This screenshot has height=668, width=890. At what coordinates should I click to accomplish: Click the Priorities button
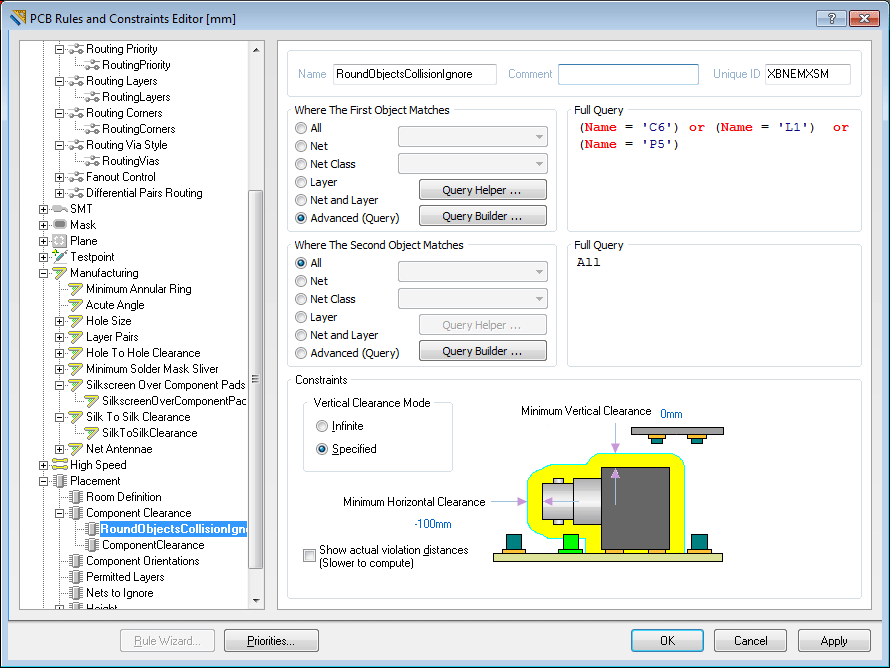(271, 641)
